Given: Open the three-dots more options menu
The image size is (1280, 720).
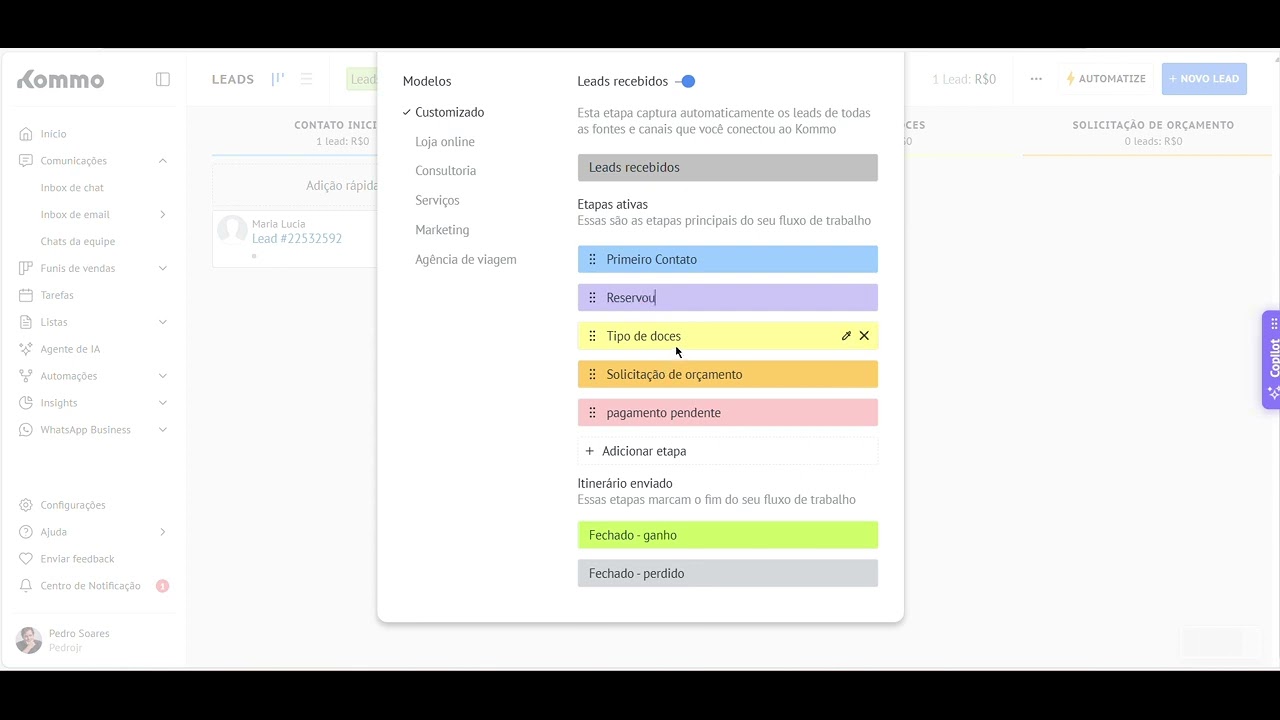Looking at the screenshot, I should point(1036,79).
